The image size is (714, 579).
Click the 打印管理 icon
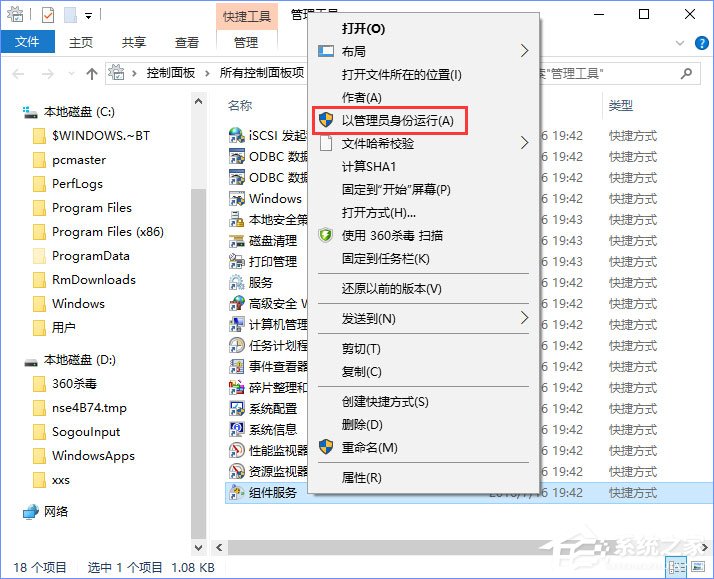point(237,261)
